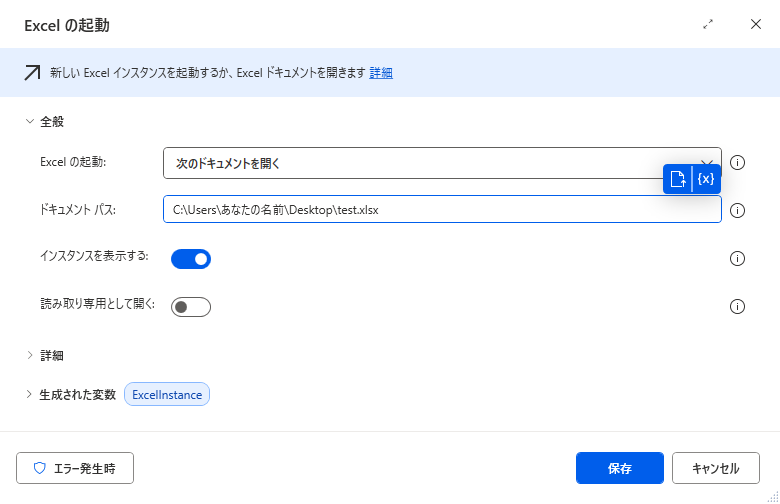Screen dimensions: 780x504
Task: Open the Excel の起動 dropdown
Action: click(442, 163)
